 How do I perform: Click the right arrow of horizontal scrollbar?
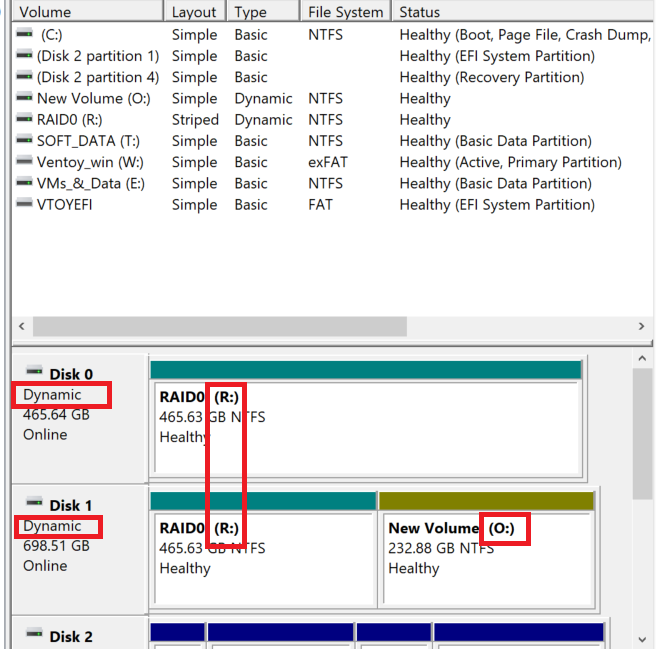(641, 326)
